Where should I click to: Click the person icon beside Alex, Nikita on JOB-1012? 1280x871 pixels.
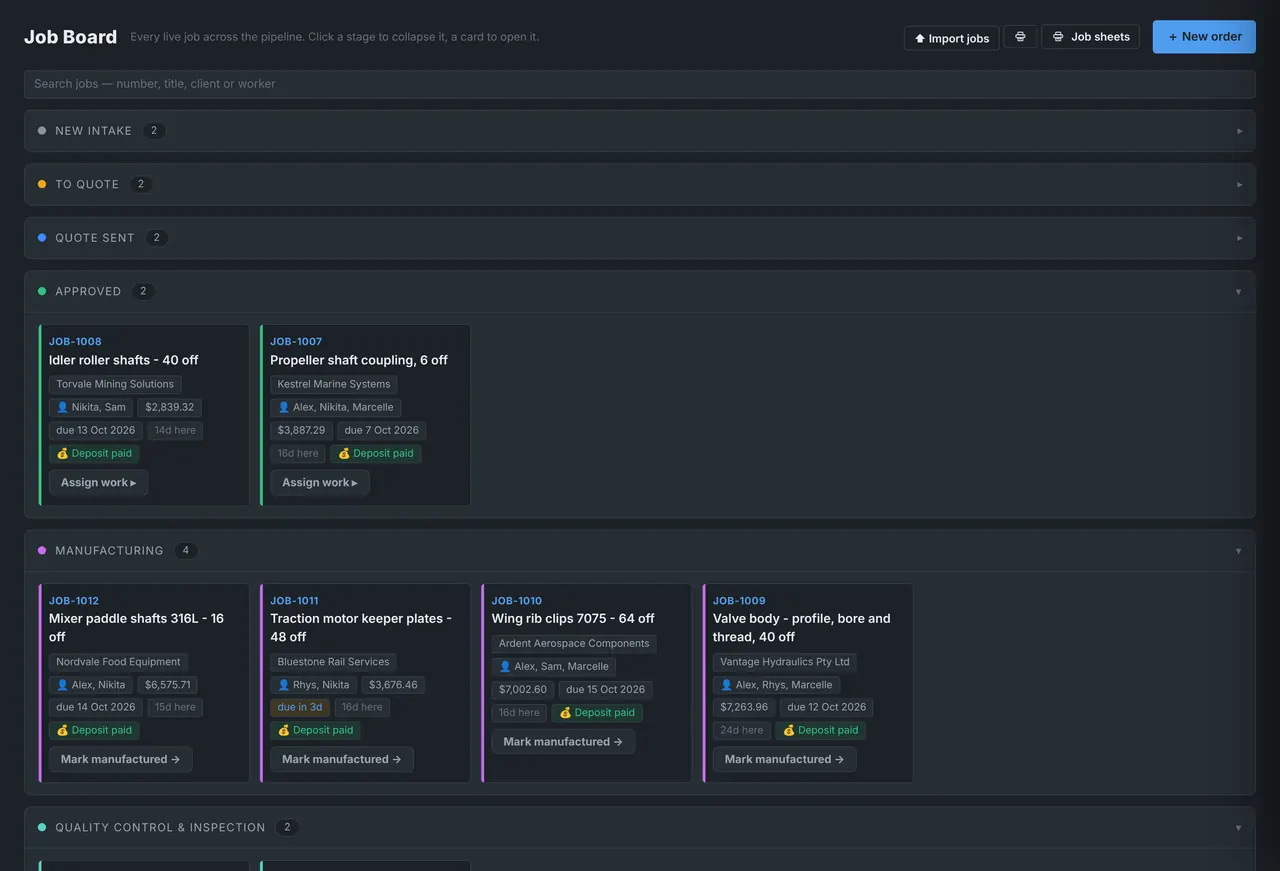(62, 685)
